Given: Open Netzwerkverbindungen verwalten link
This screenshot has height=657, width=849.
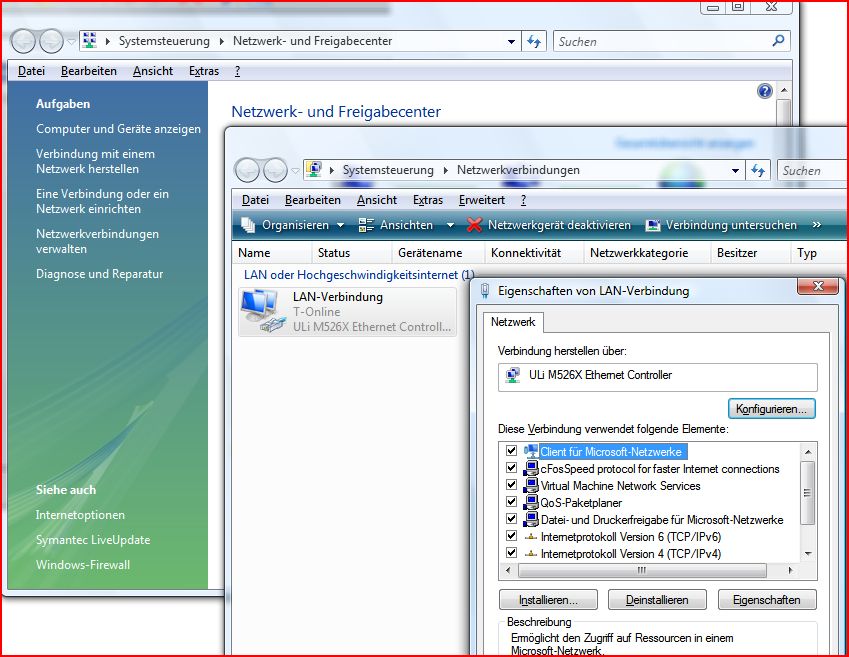Looking at the screenshot, I should click(97, 241).
